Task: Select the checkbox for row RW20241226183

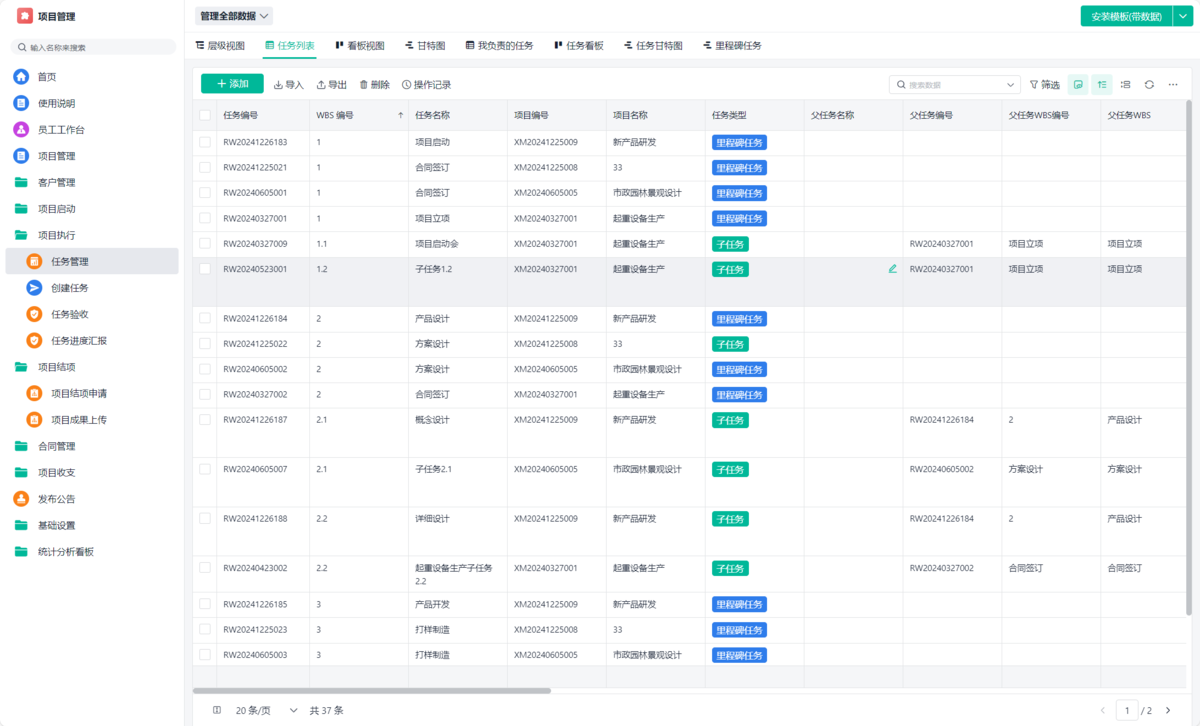Action: [x=205, y=143]
